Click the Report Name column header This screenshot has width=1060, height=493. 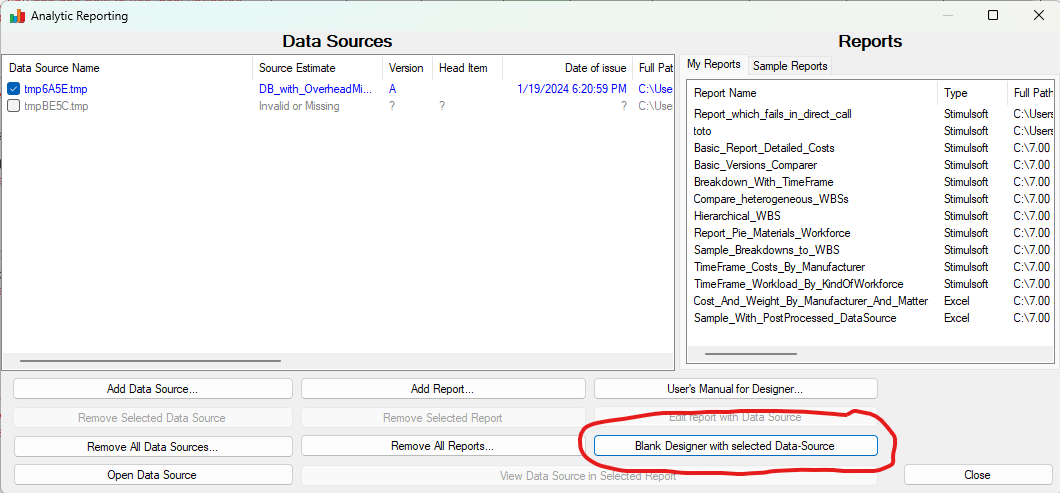click(x=725, y=93)
